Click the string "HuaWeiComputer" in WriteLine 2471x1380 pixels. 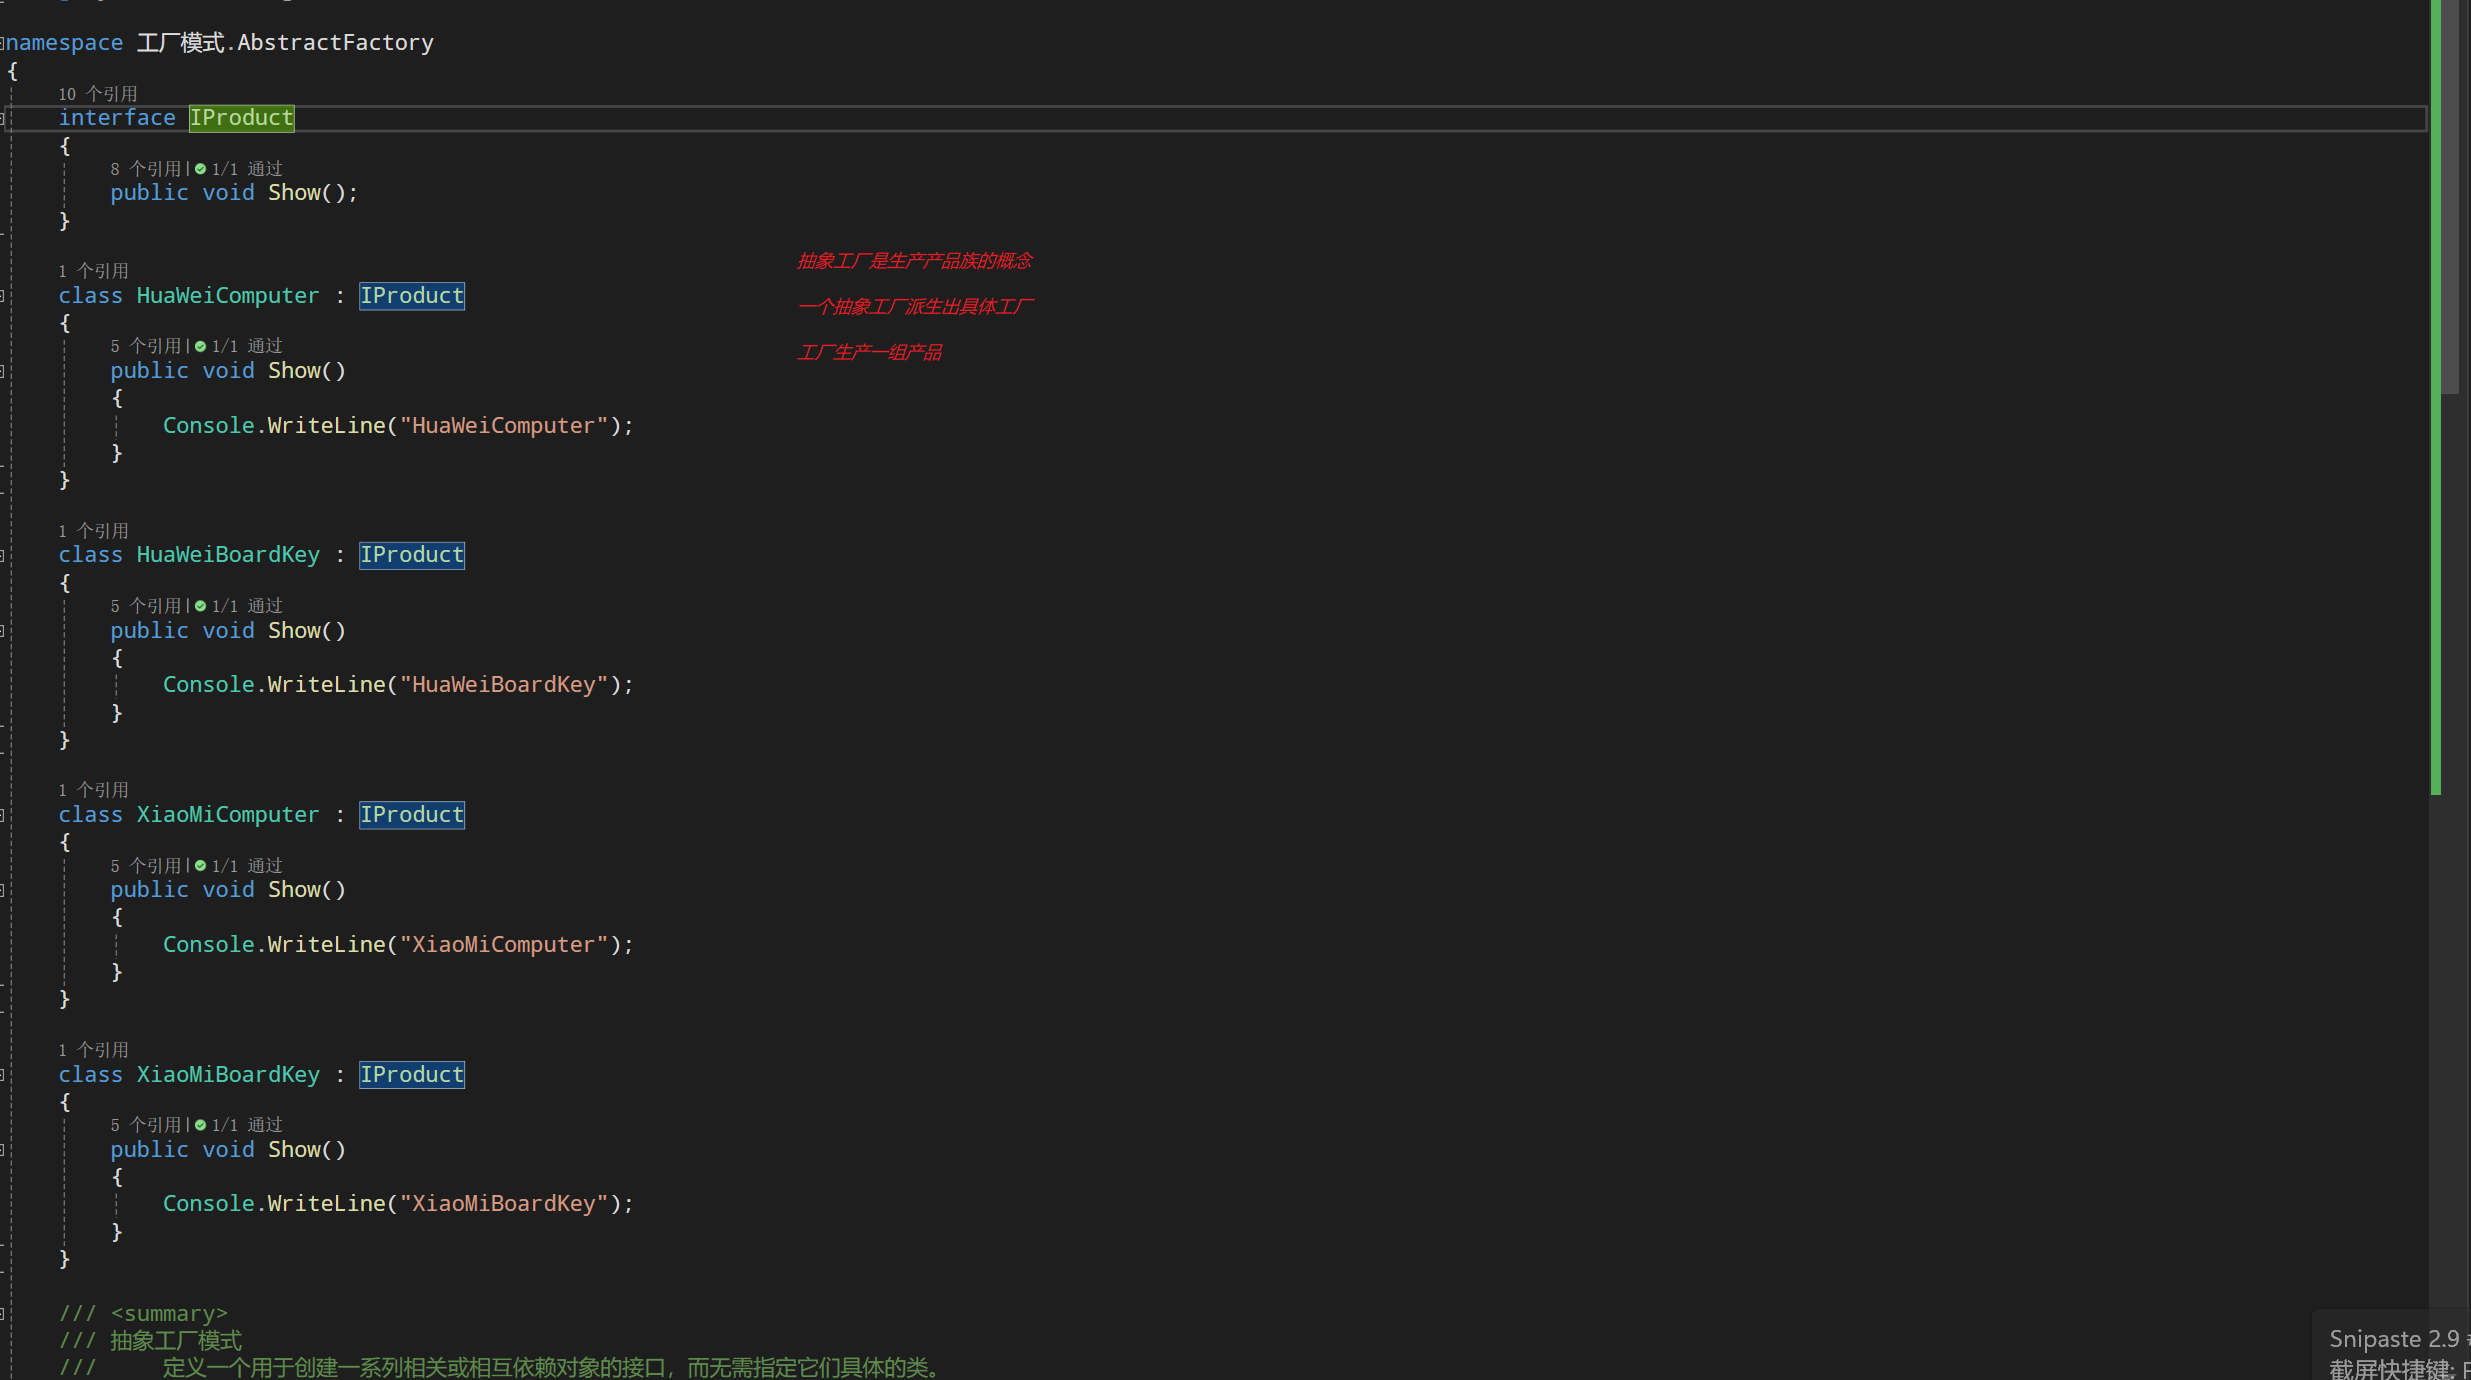coord(504,426)
